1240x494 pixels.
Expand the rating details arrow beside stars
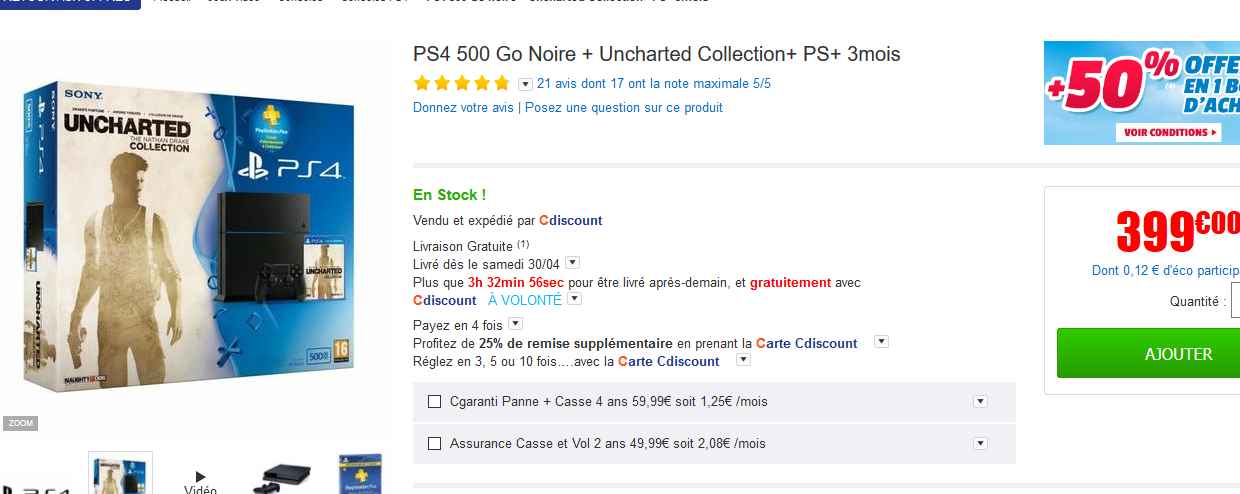coord(525,83)
